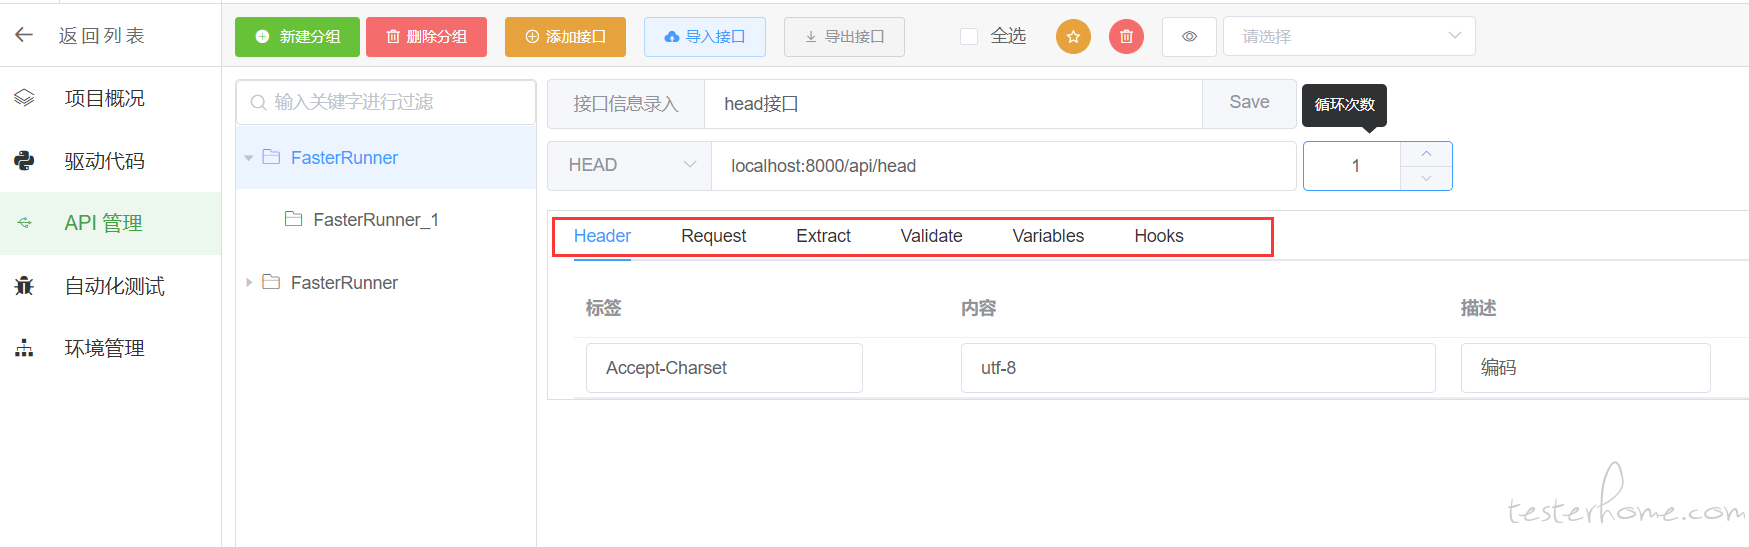Click the 内容 column header
Image resolution: width=1749 pixels, height=547 pixels.
coord(979,308)
